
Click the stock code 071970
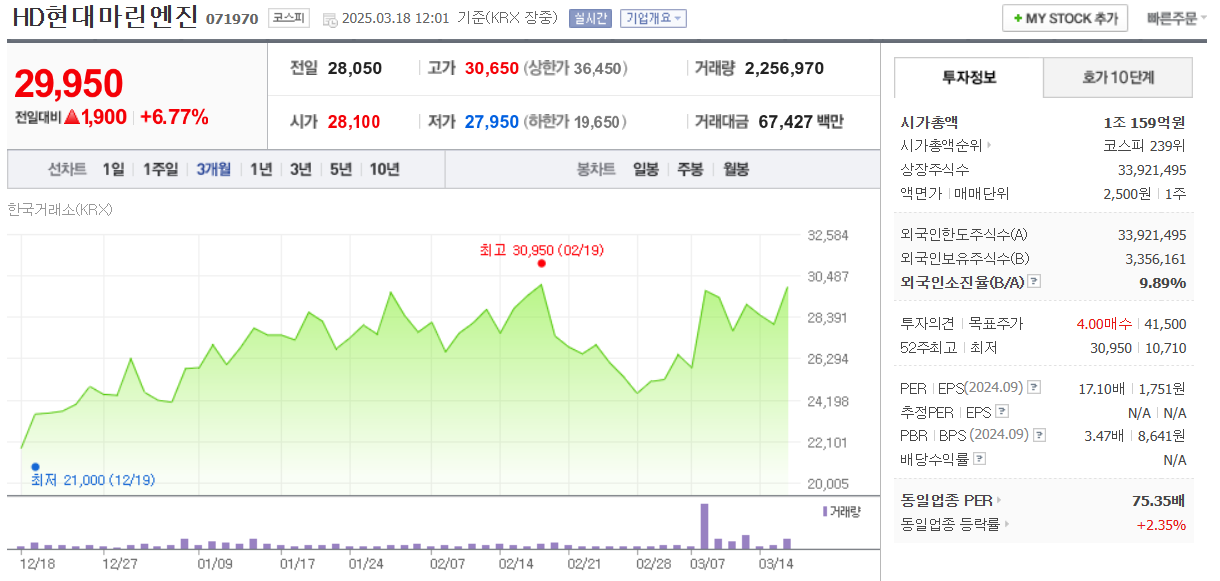coord(232,19)
